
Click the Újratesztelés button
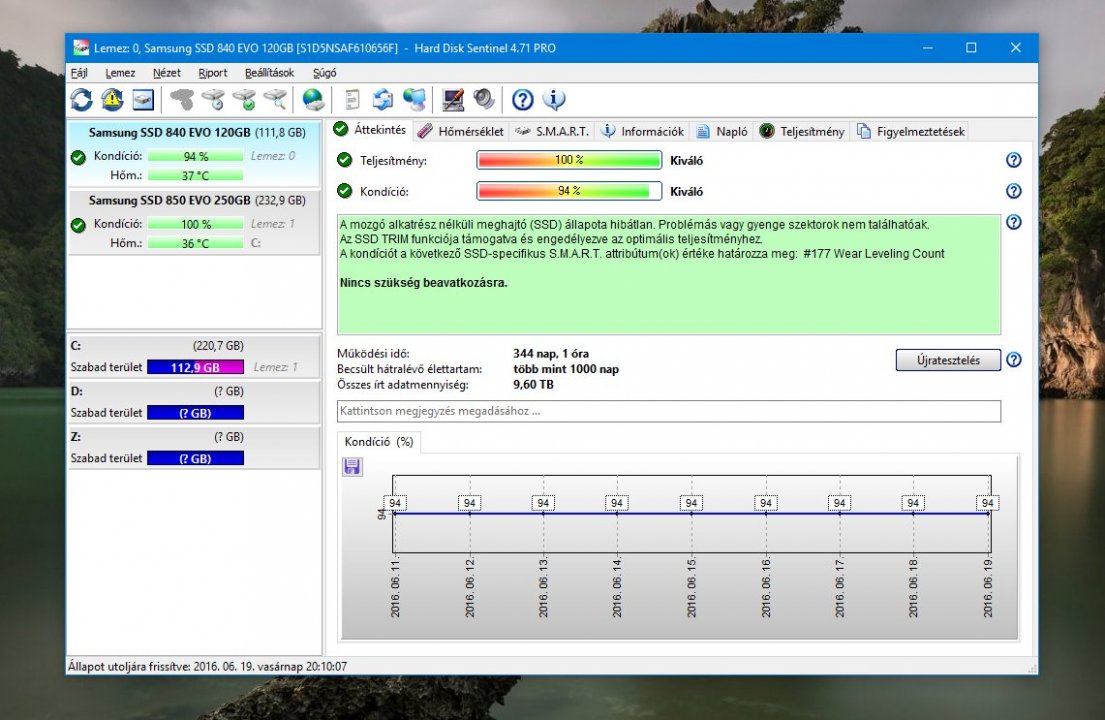(948, 360)
